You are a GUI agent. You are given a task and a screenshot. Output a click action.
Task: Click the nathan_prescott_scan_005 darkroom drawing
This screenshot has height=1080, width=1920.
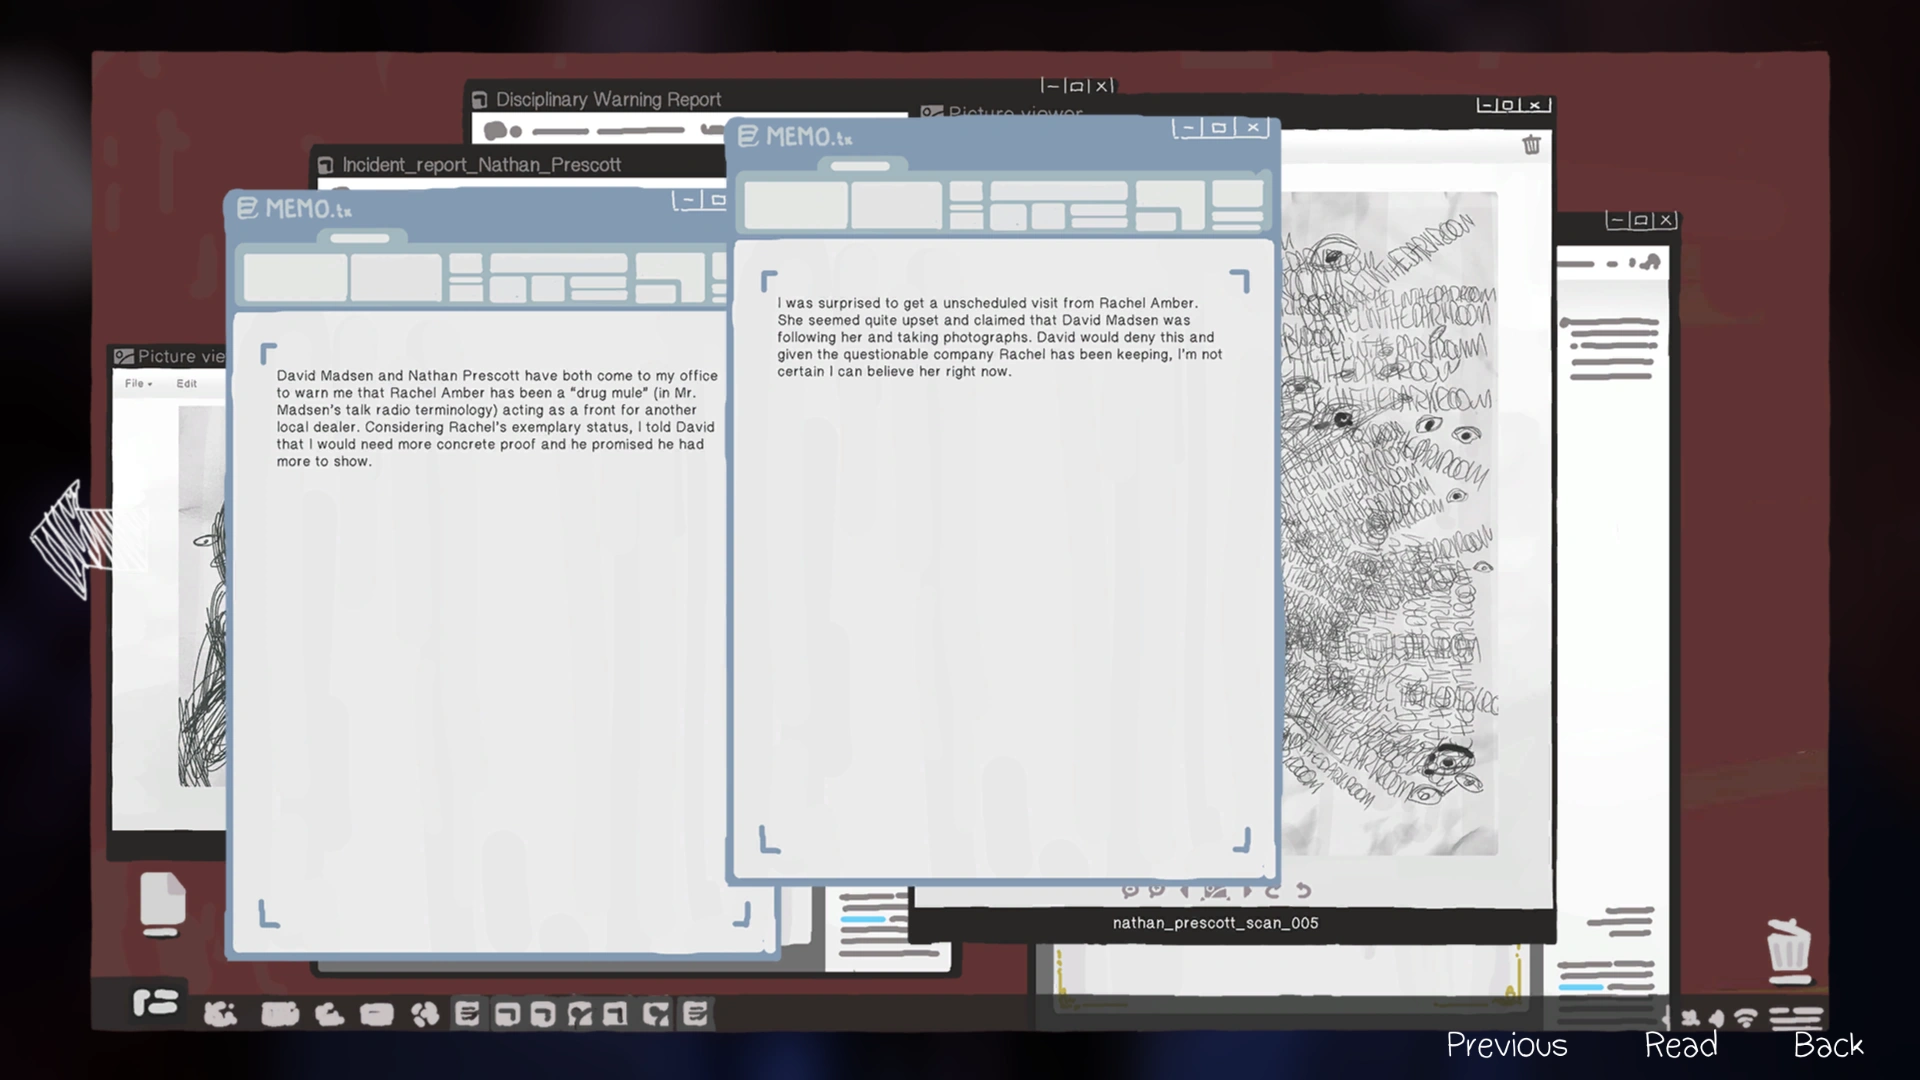pos(1390,520)
